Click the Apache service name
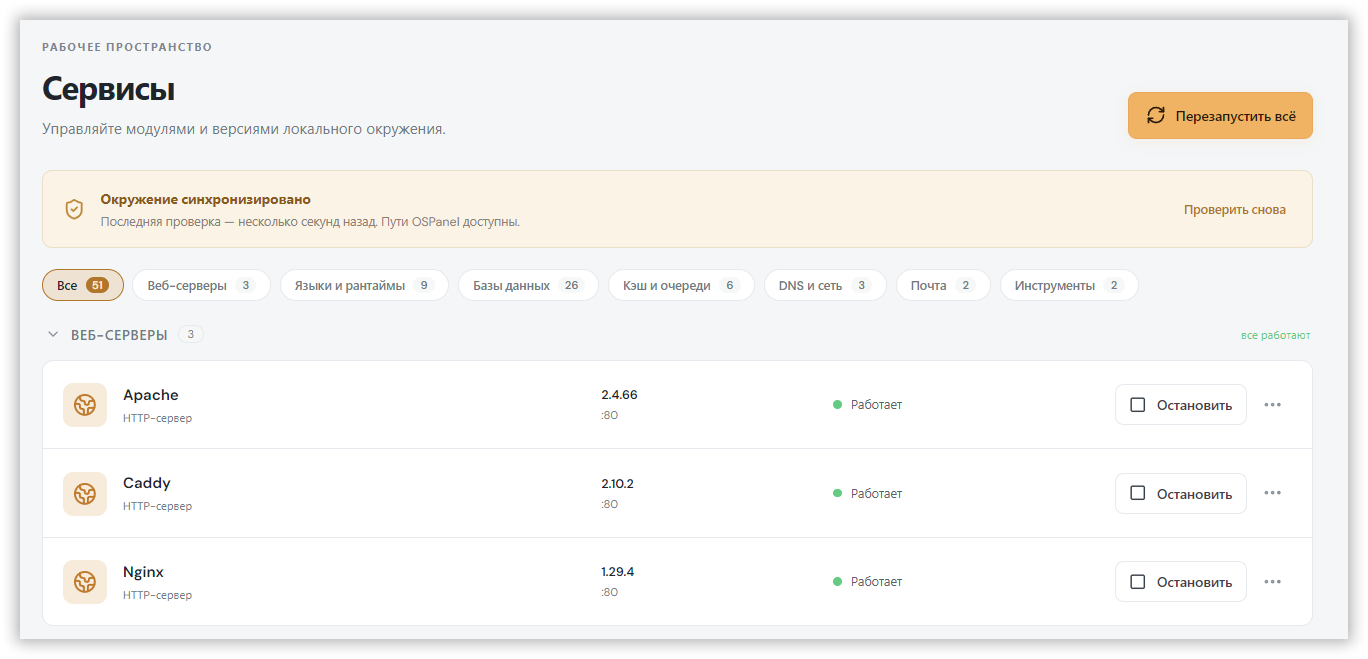The height and width of the screenshot is (659, 1368). [x=151, y=395]
